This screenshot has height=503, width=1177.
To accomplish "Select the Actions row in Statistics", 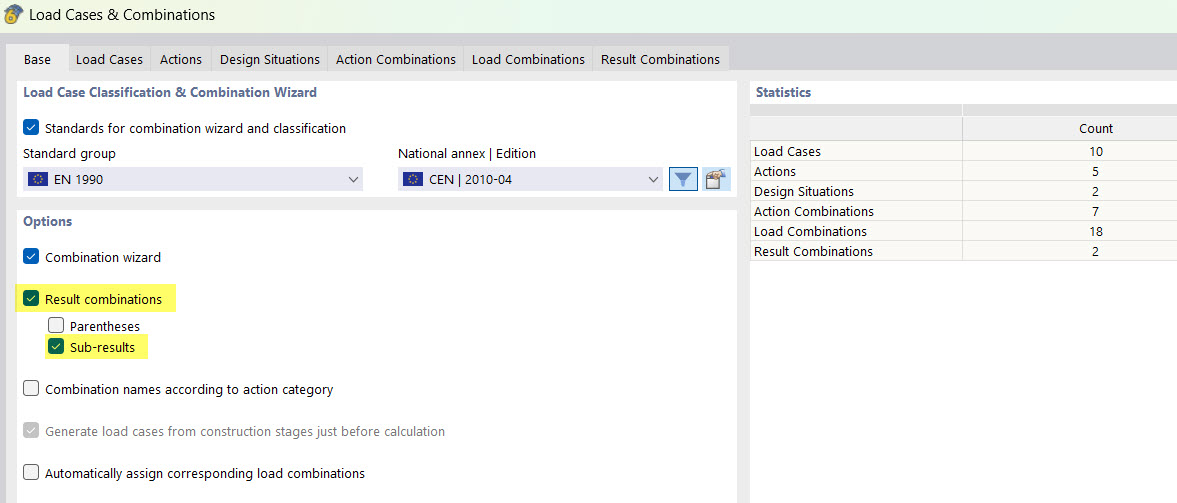I will click(963, 171).
